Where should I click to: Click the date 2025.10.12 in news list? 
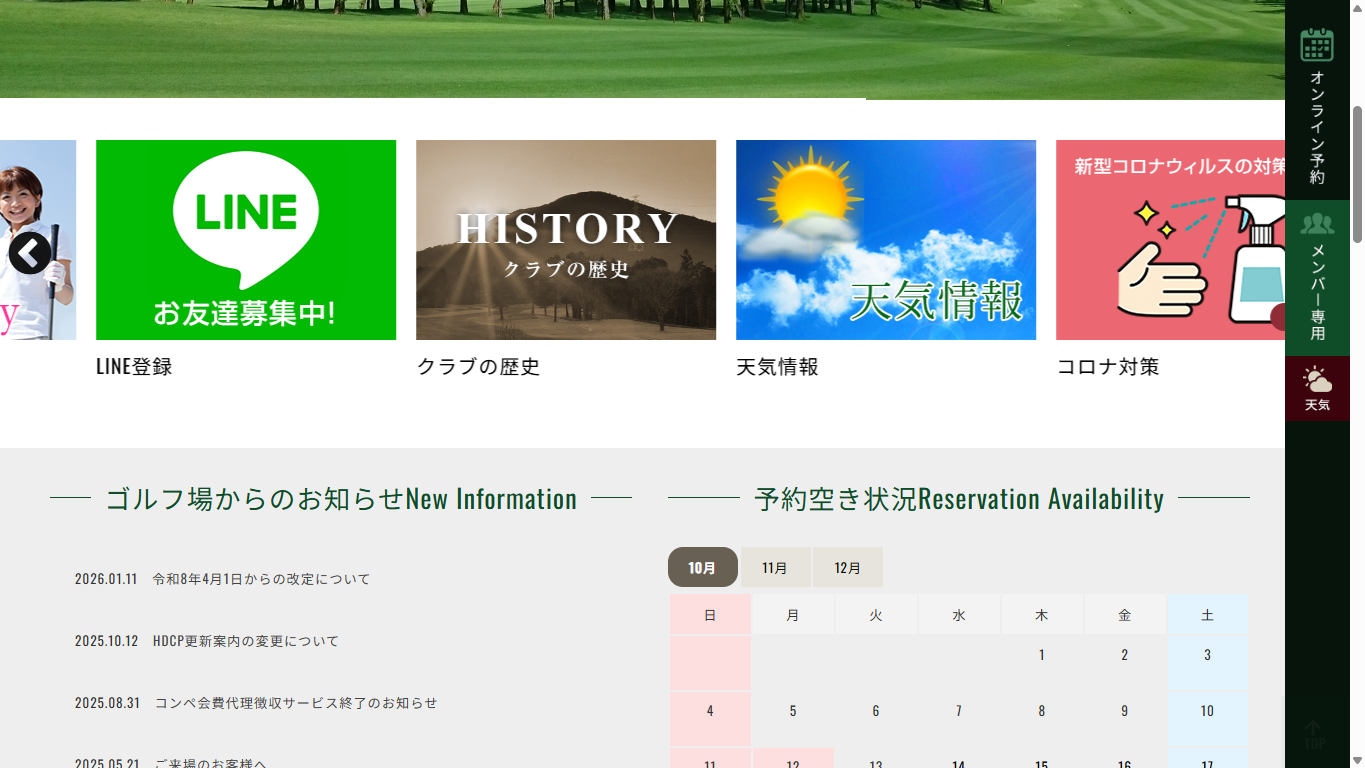coord(106,641)
